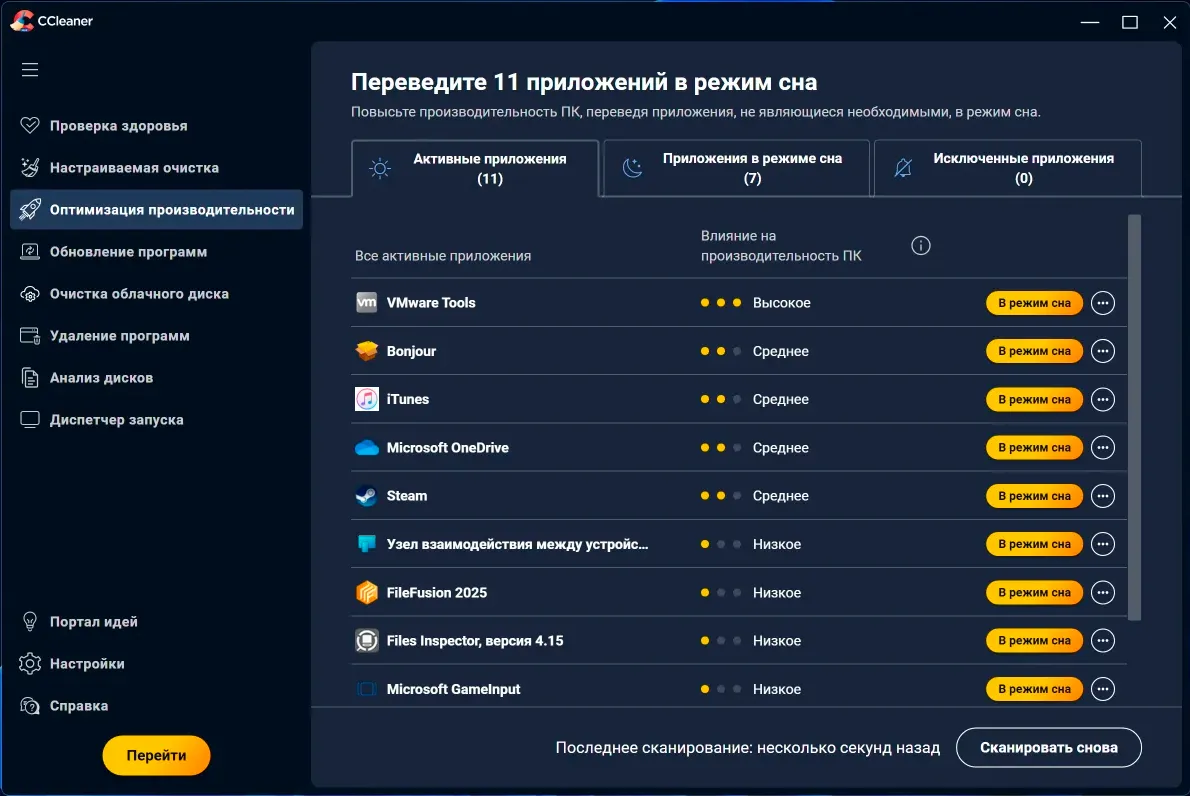
Task: Put Steam into sleep mode
Action: point(1034,496)
